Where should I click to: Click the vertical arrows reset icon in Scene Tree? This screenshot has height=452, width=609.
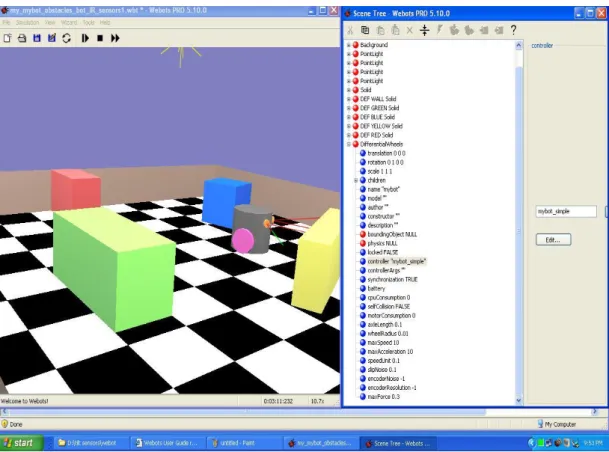(x=425, y=30)
